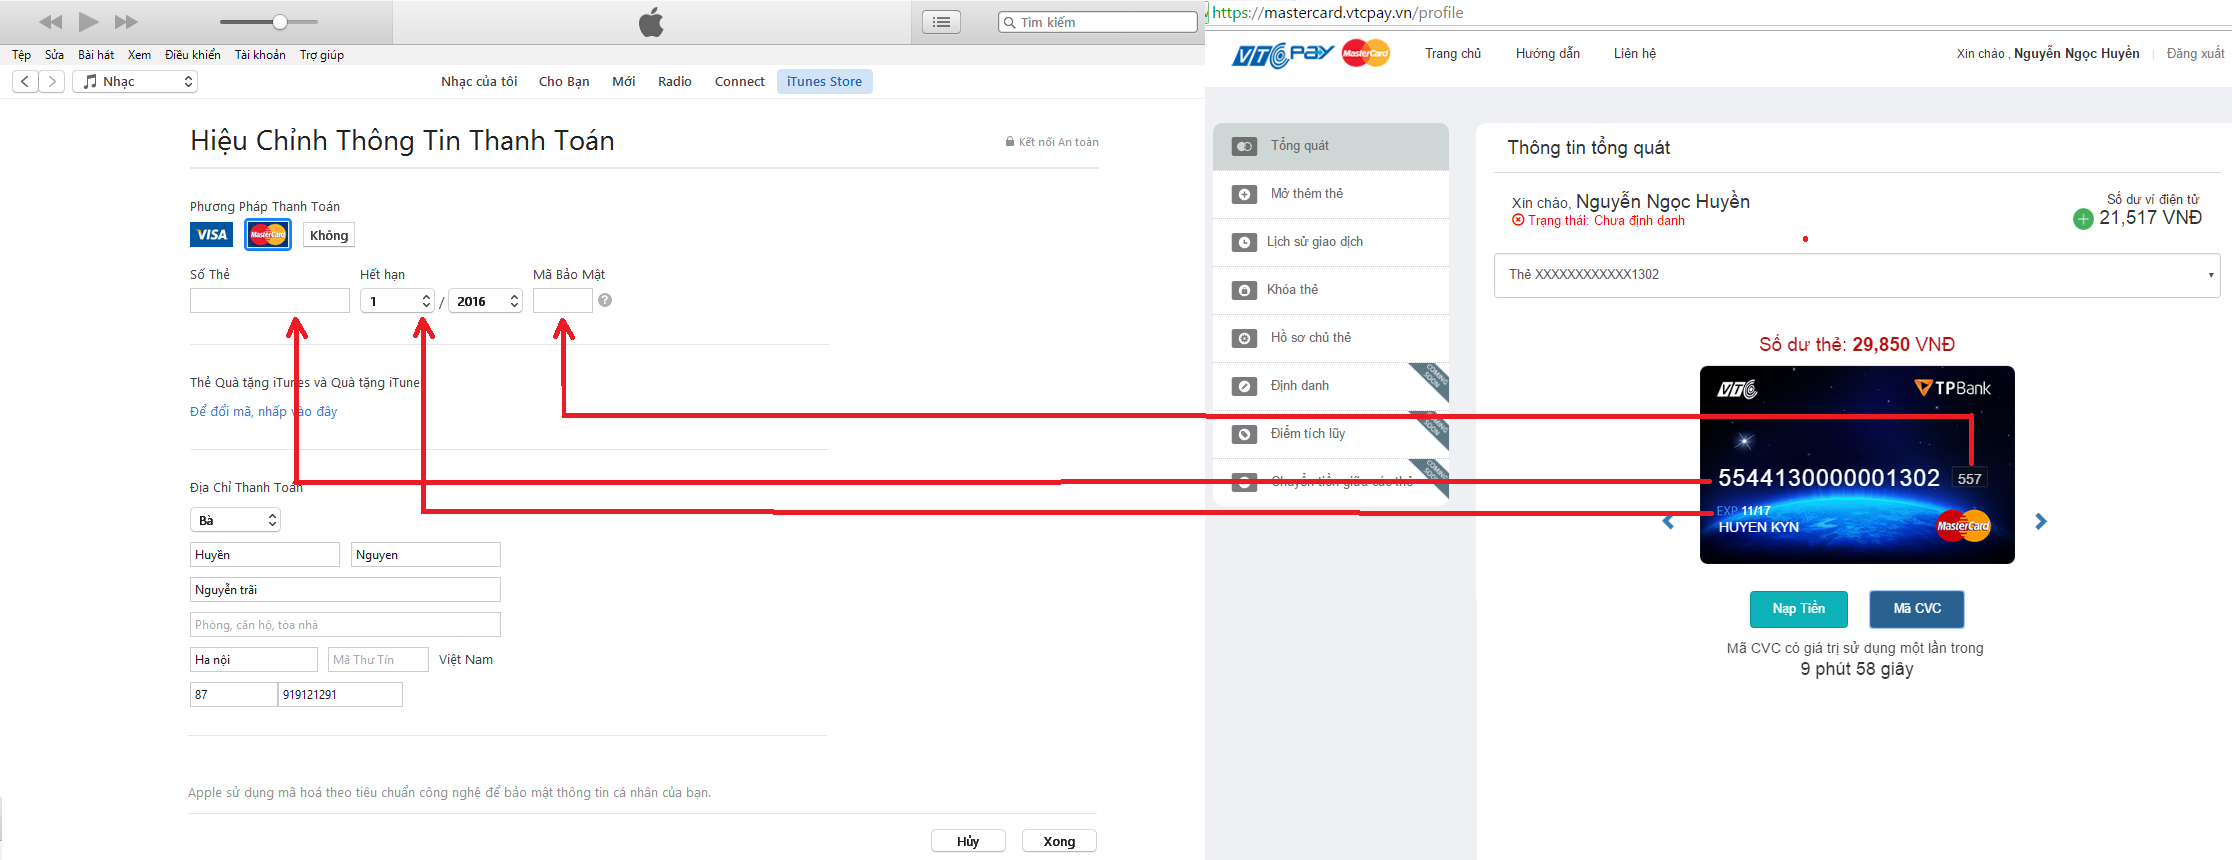Open Liên hệ on VTC Pay site
Screen dimensions: 2232x860
(1635, 54)
